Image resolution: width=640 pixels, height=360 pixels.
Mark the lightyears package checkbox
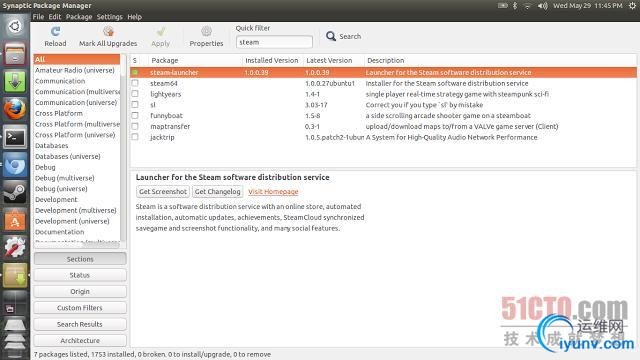click(x=135, y=94)
